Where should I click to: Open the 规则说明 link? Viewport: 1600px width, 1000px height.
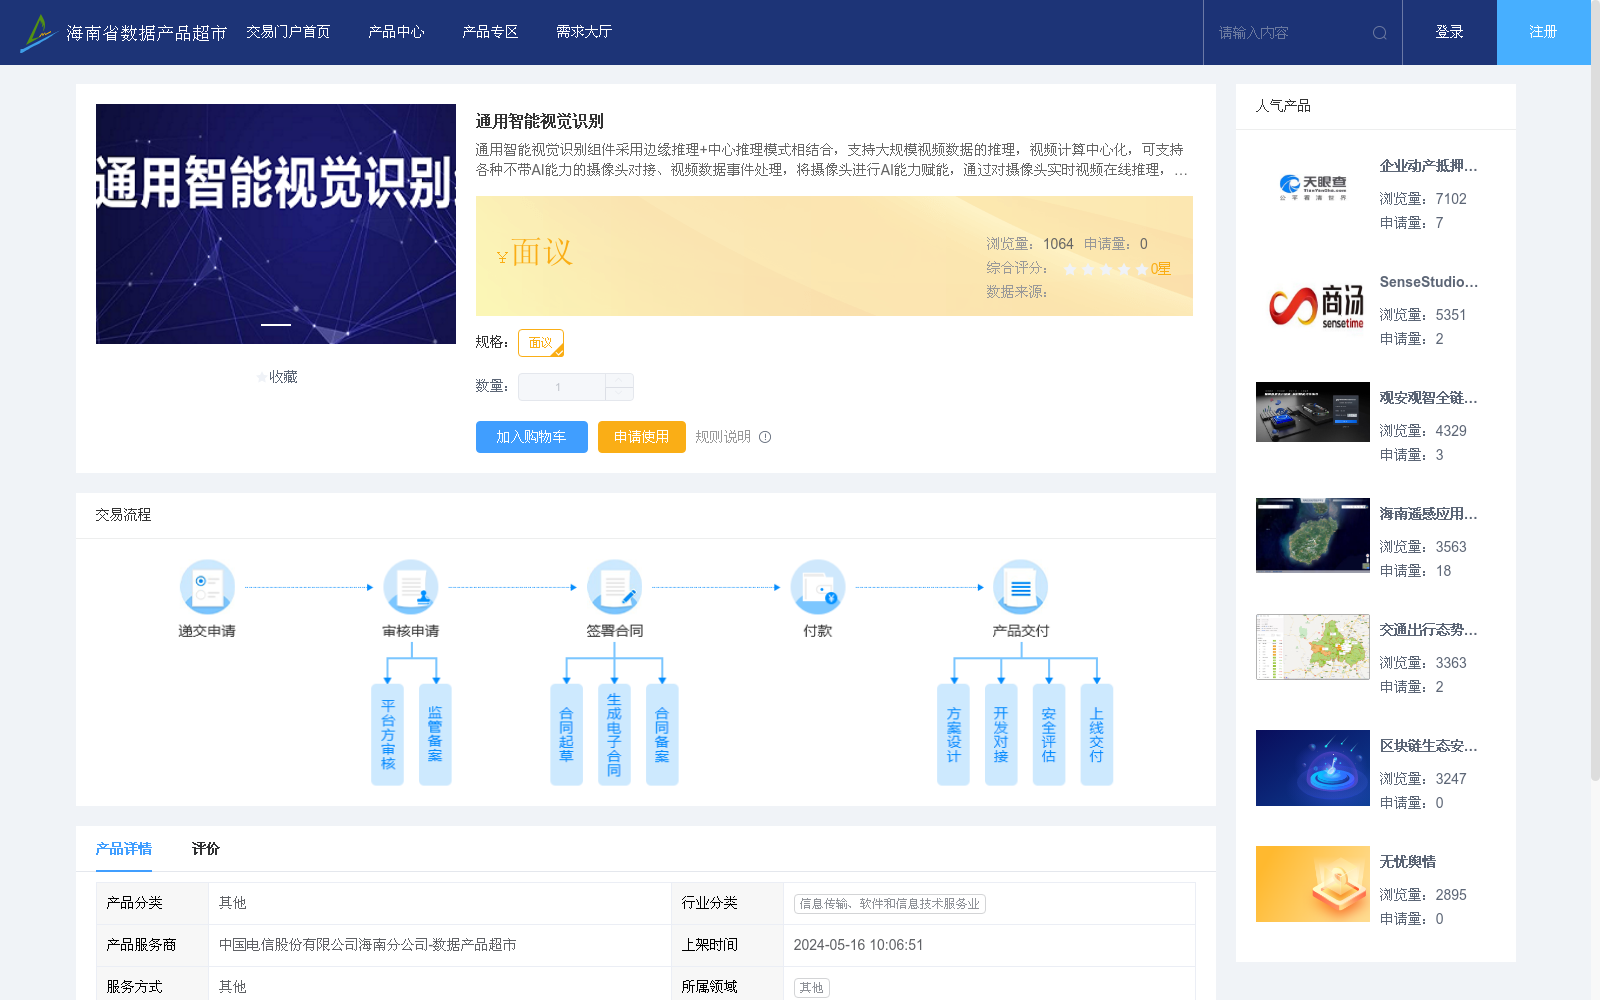coord(723,437)
